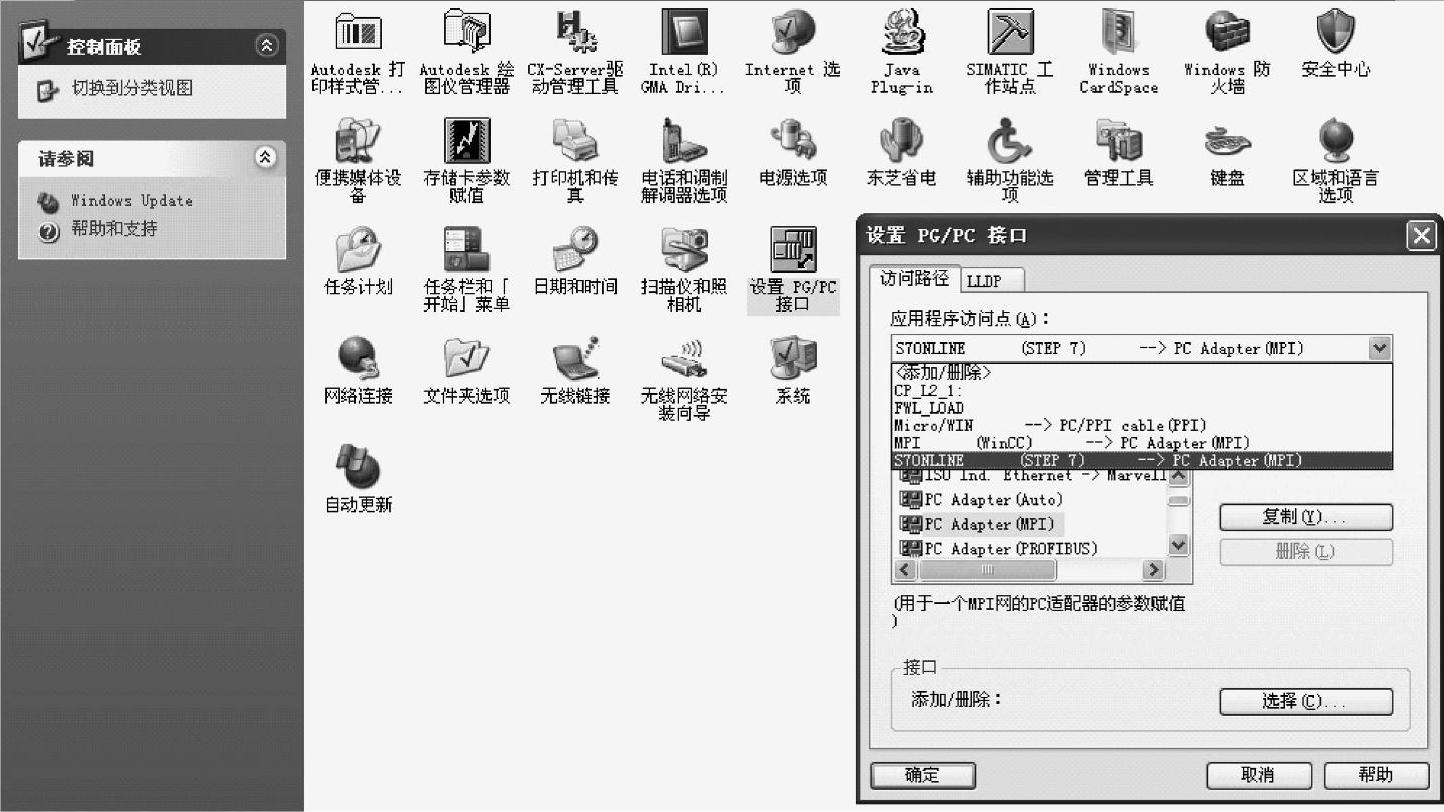Click the interface list scroll-left arrow

(906, 570)
